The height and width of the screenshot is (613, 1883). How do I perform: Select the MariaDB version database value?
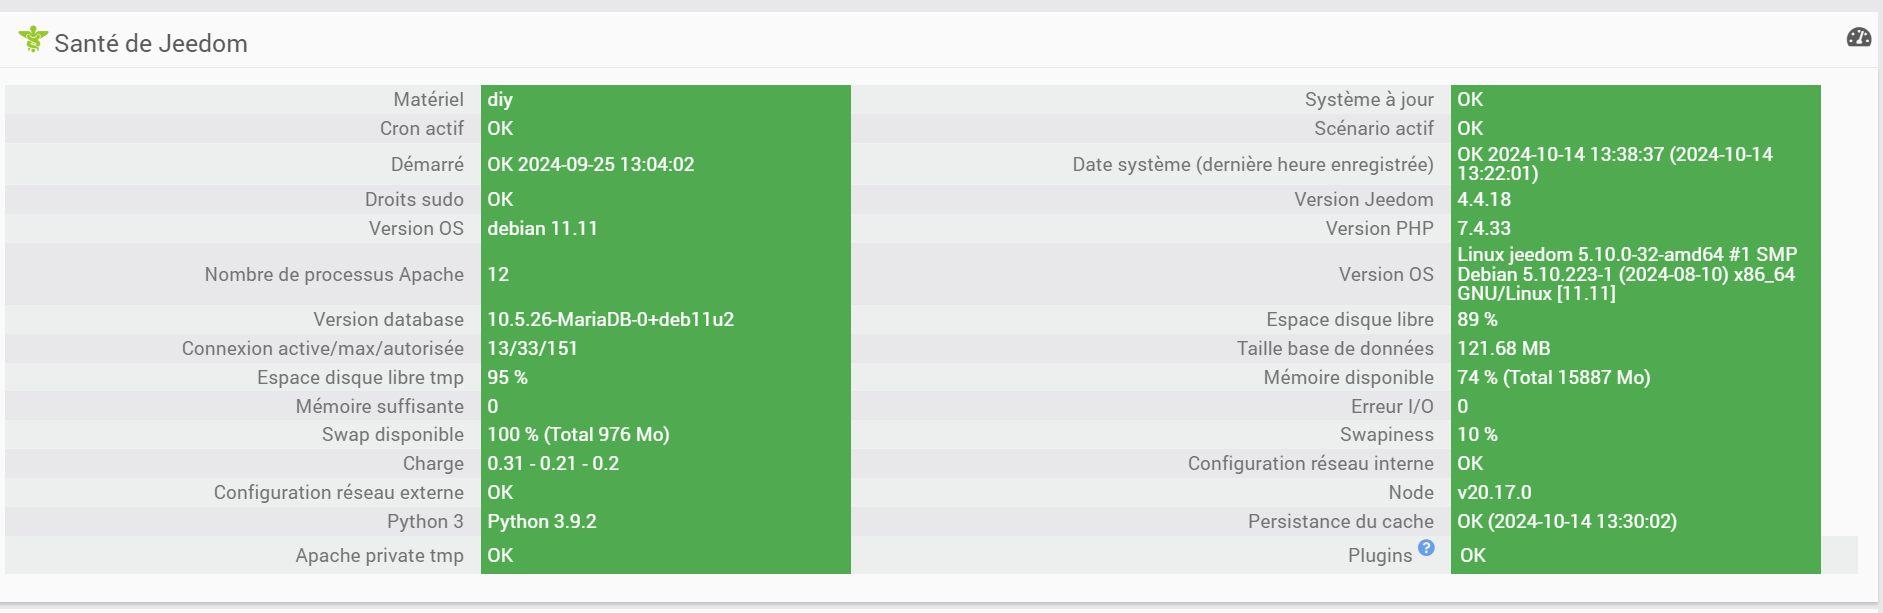pyautogui.click(x=610, y=319)
